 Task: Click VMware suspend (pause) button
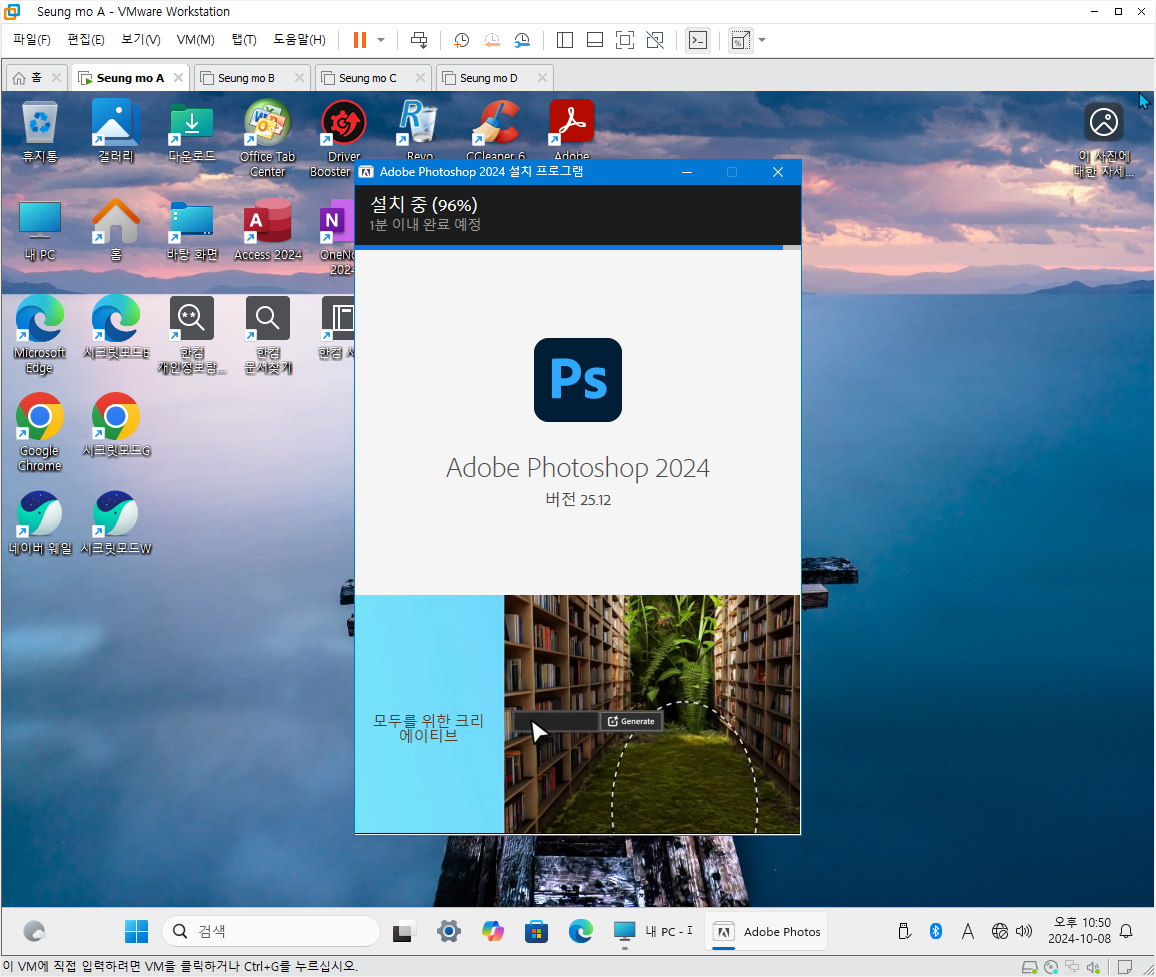(360, 40)
